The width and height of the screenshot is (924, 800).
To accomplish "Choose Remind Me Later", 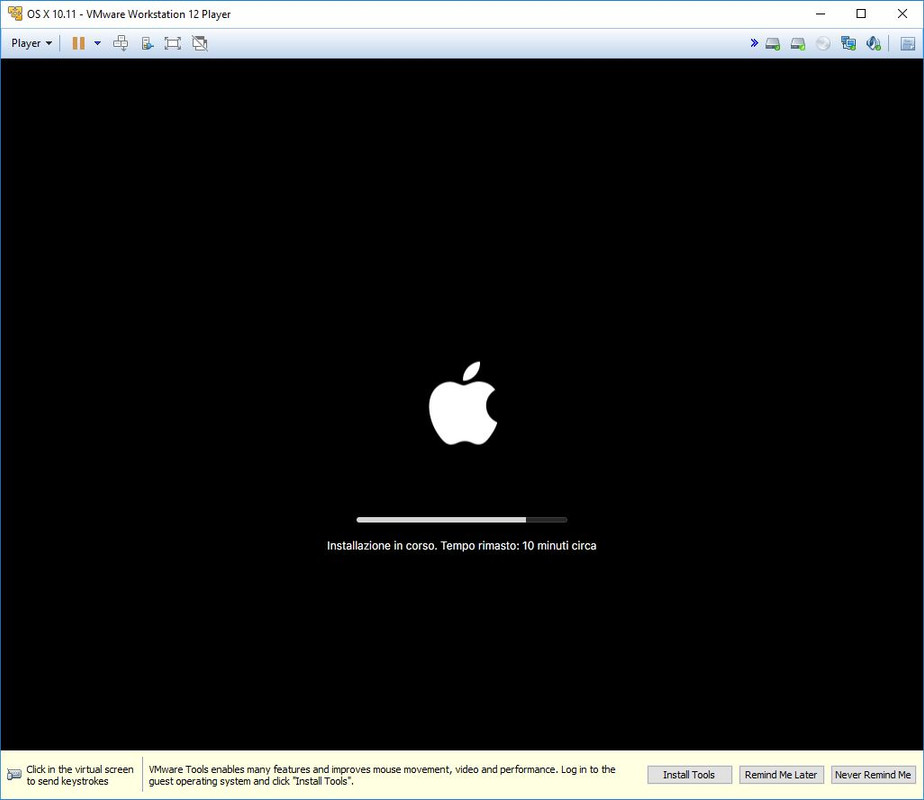I will [x=781, y=775].
